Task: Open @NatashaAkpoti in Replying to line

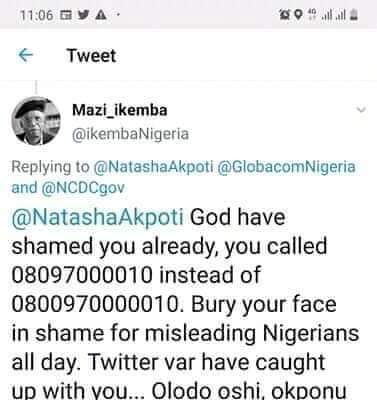Action: point(153,167)
